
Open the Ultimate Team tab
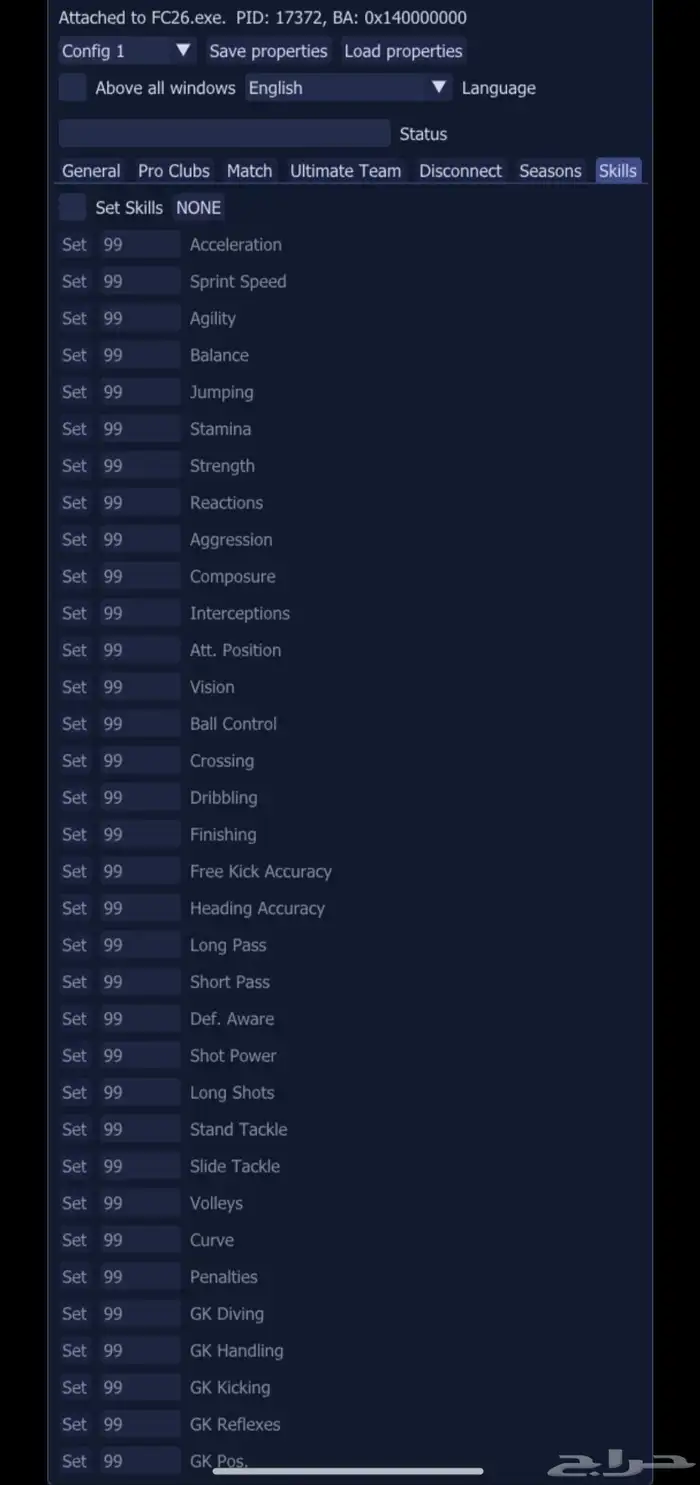345,171
